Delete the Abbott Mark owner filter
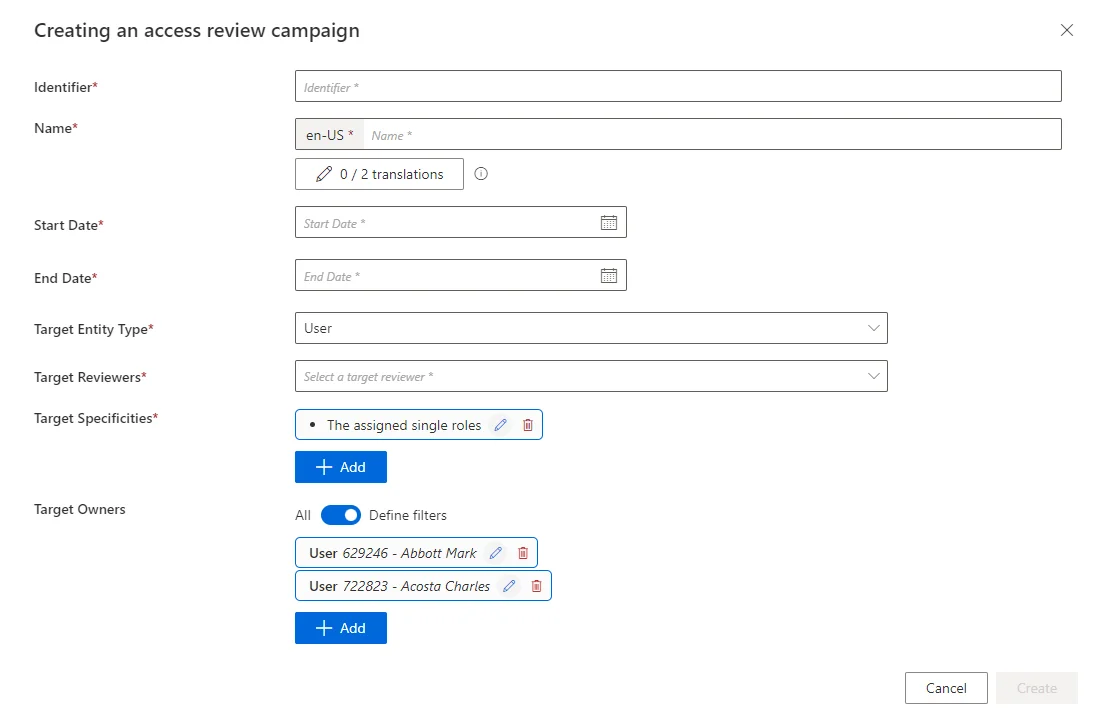 tap(523, 553)
